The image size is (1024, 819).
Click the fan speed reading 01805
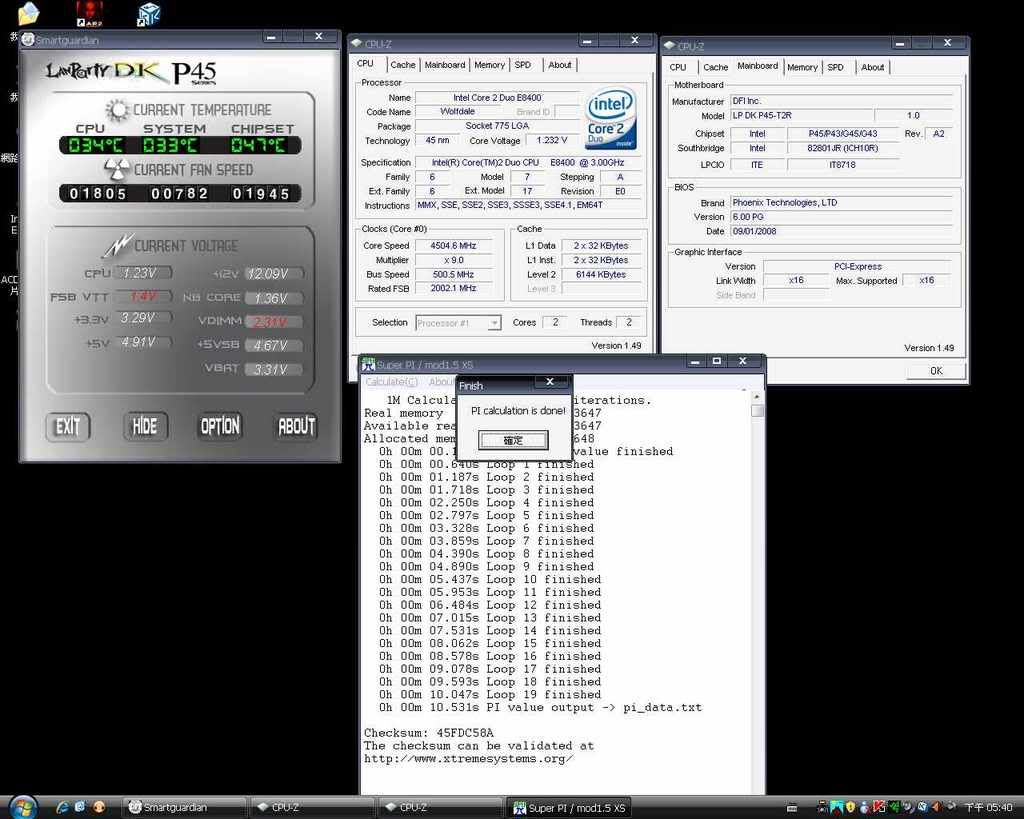(98, 193)
